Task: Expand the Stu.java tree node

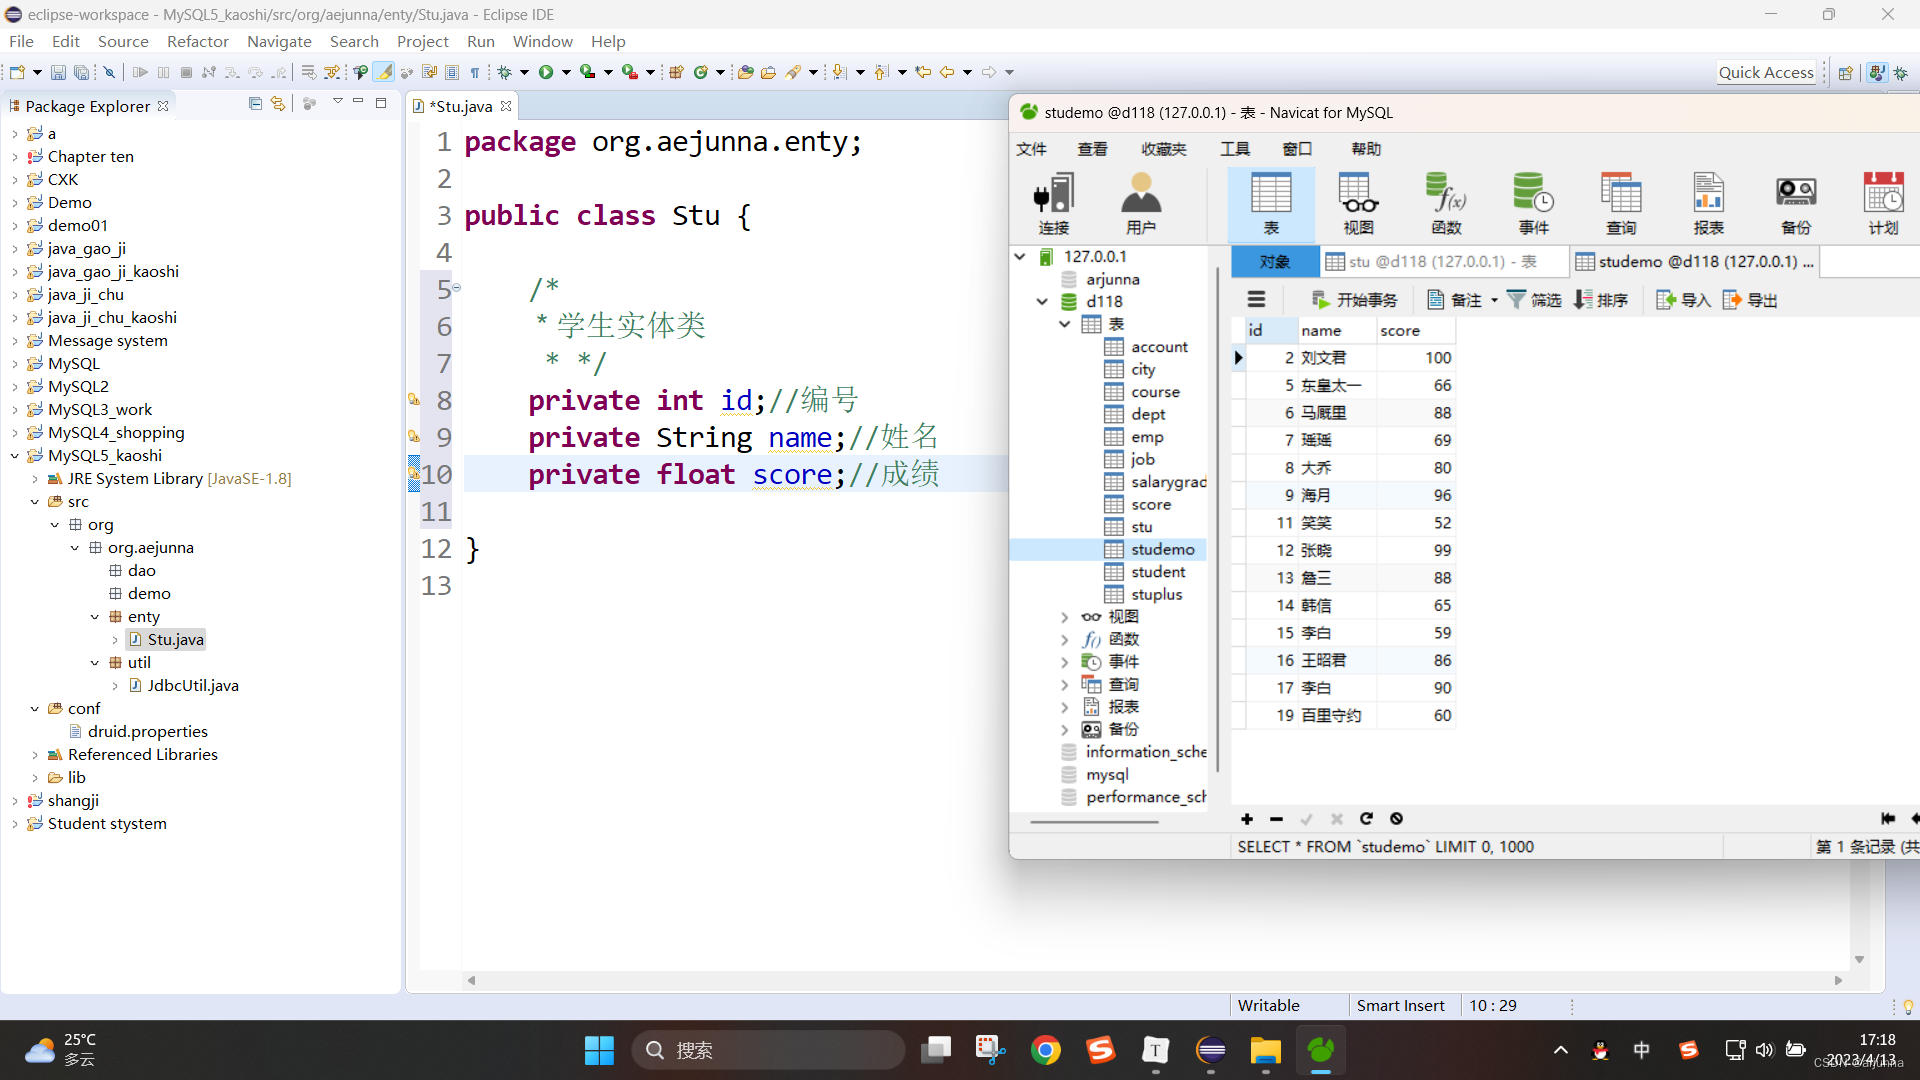Action: tap(115, 640)
